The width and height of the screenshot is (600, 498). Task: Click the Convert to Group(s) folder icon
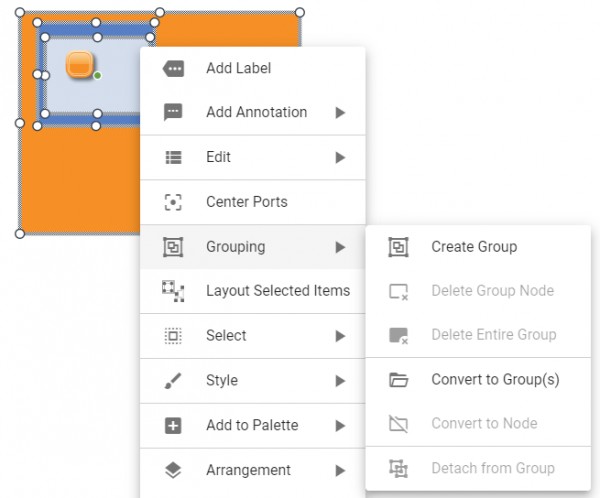pos(398,380)
